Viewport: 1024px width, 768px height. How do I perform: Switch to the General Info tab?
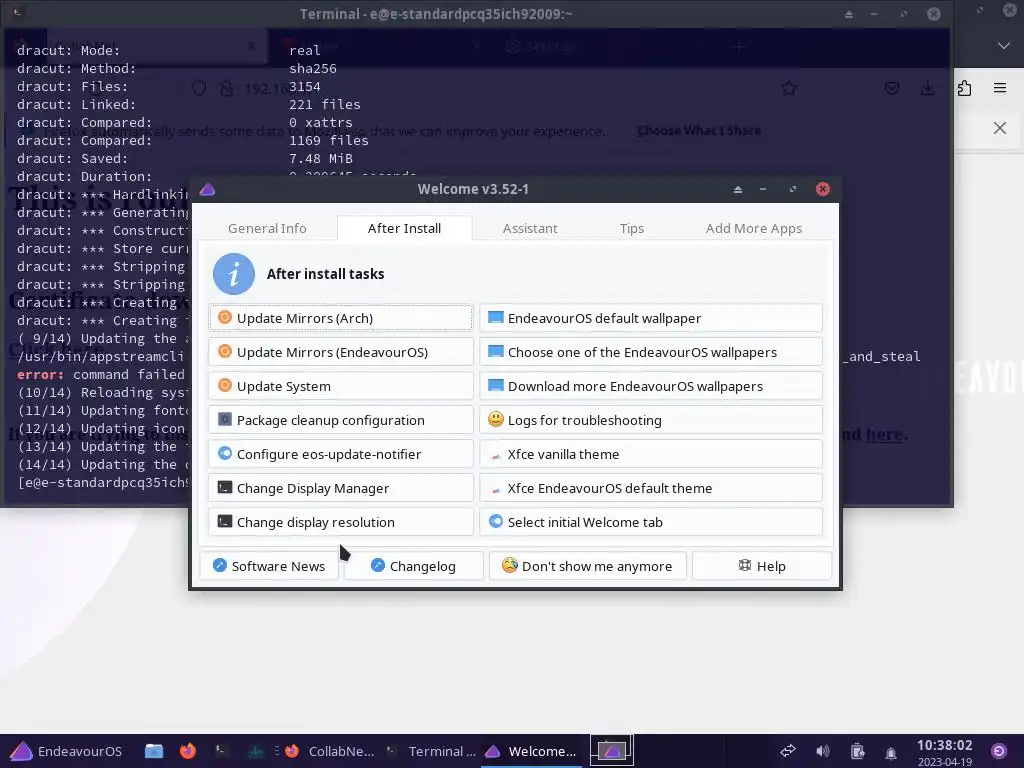click(267, 229)
